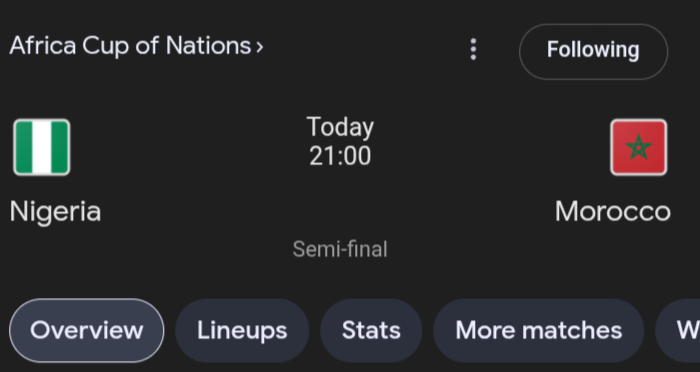The height and width of the screenshot is (372, 700).
Task: Switch to the Overview tab
Action: 87,330
